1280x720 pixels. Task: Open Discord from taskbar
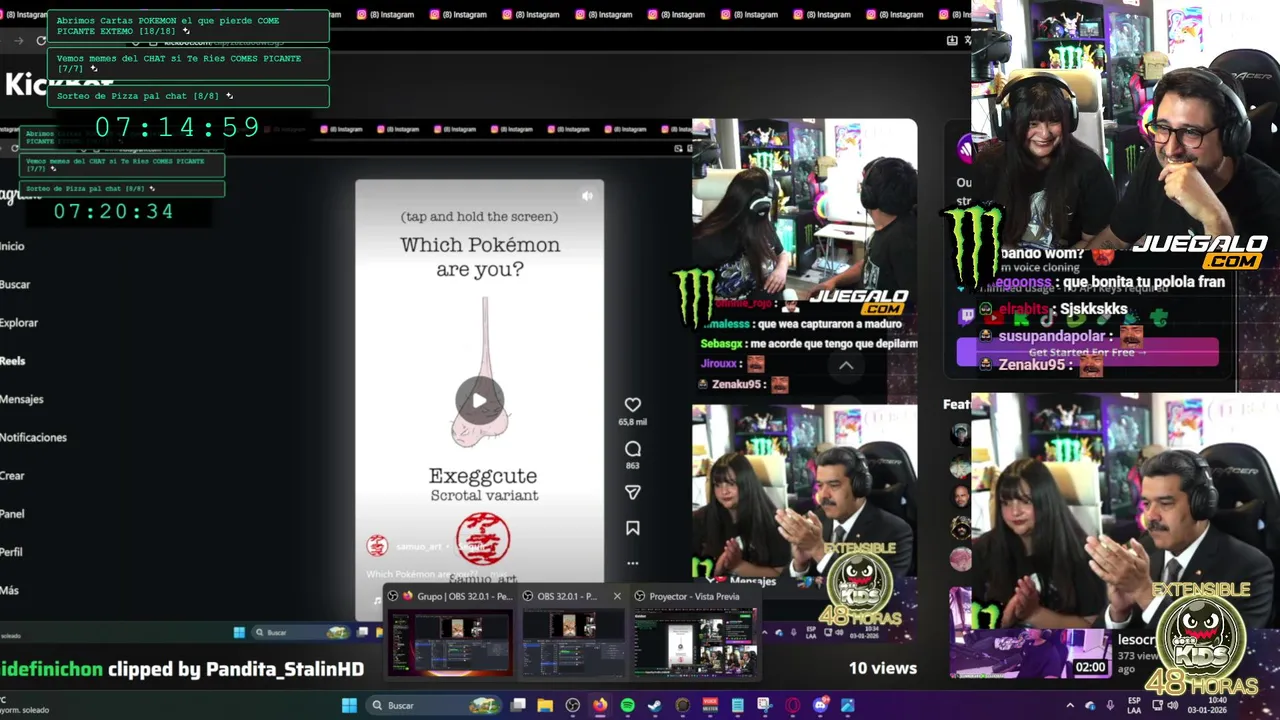820,705
